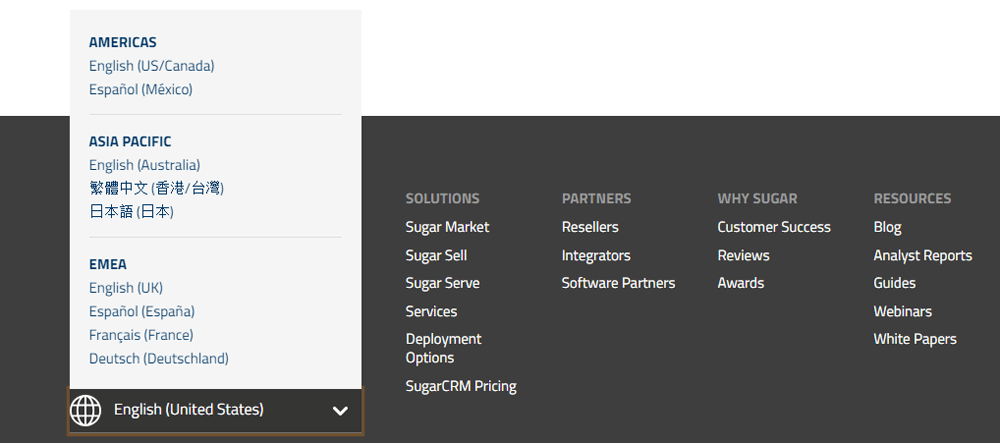Open Customer Success link
Viewport: 1000px width, 443px height.
point(774,227)
